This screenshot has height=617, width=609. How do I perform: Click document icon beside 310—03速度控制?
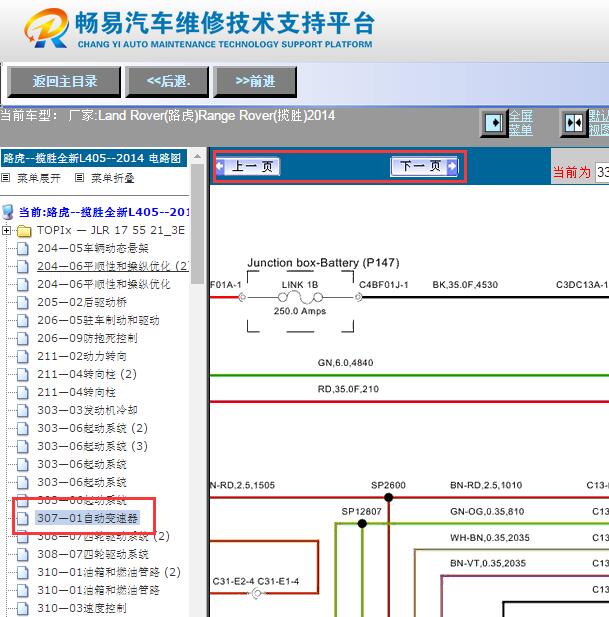(x=23, y=608)
